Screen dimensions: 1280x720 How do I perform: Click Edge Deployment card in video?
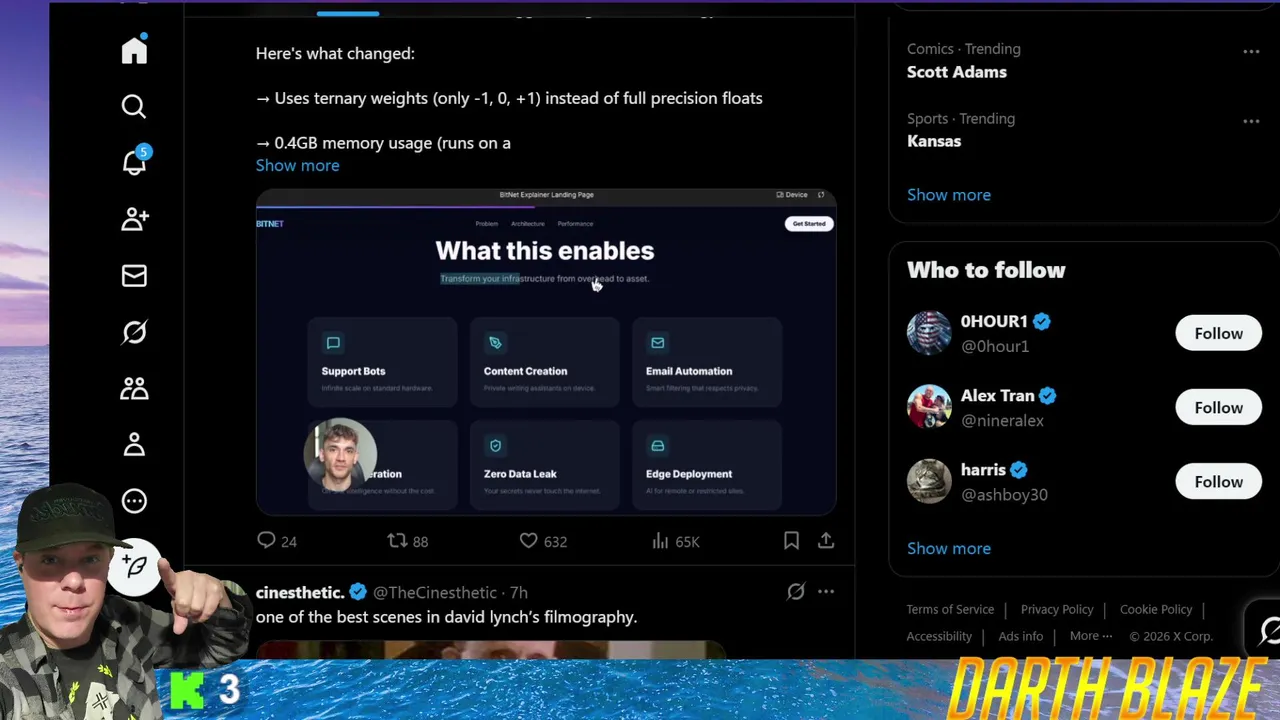click(707, 464)
